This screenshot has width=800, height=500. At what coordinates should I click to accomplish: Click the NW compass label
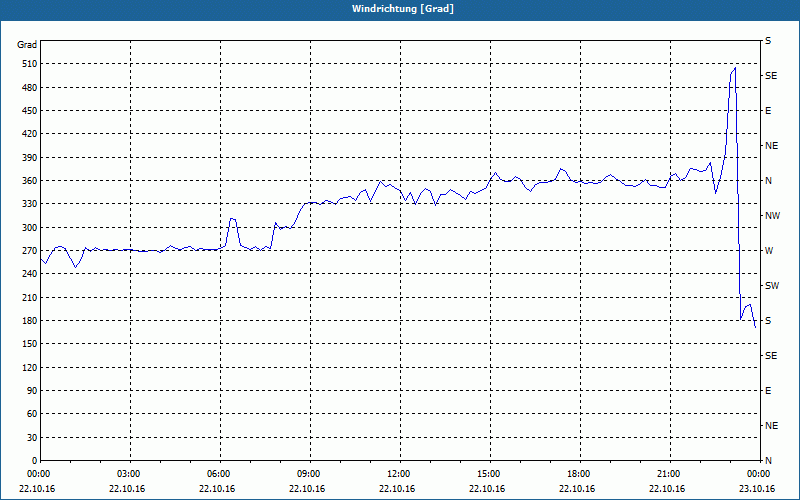tap(772, 216)
